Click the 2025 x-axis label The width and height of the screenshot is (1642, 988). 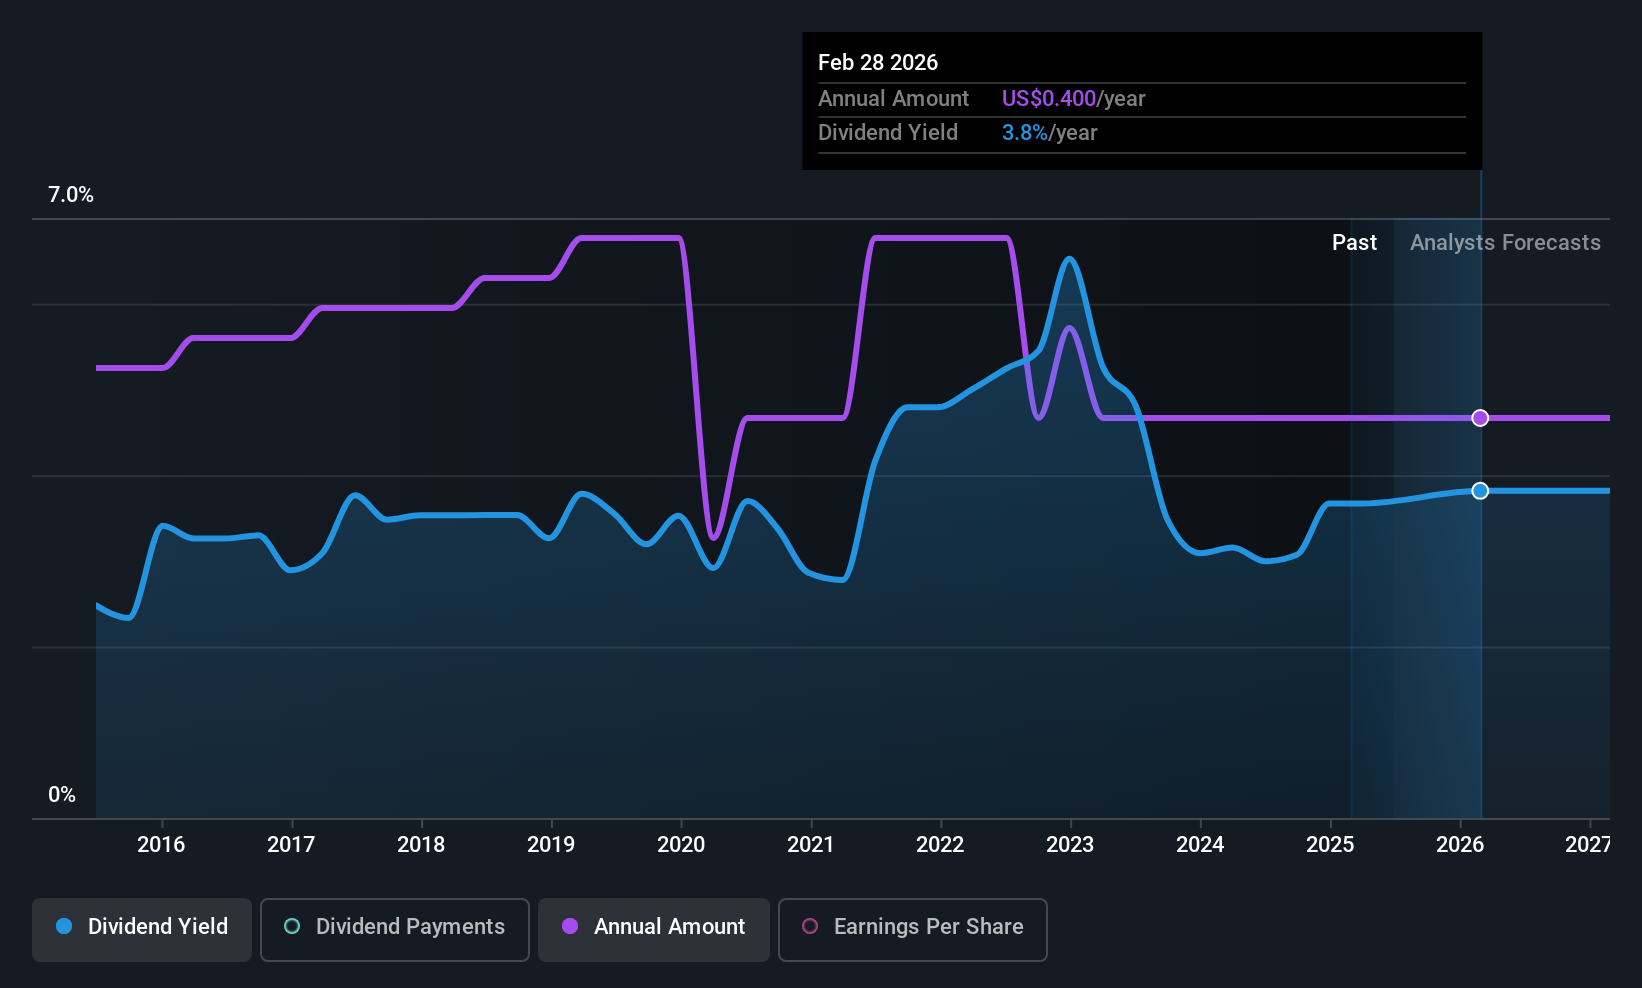pos(1330,845)
